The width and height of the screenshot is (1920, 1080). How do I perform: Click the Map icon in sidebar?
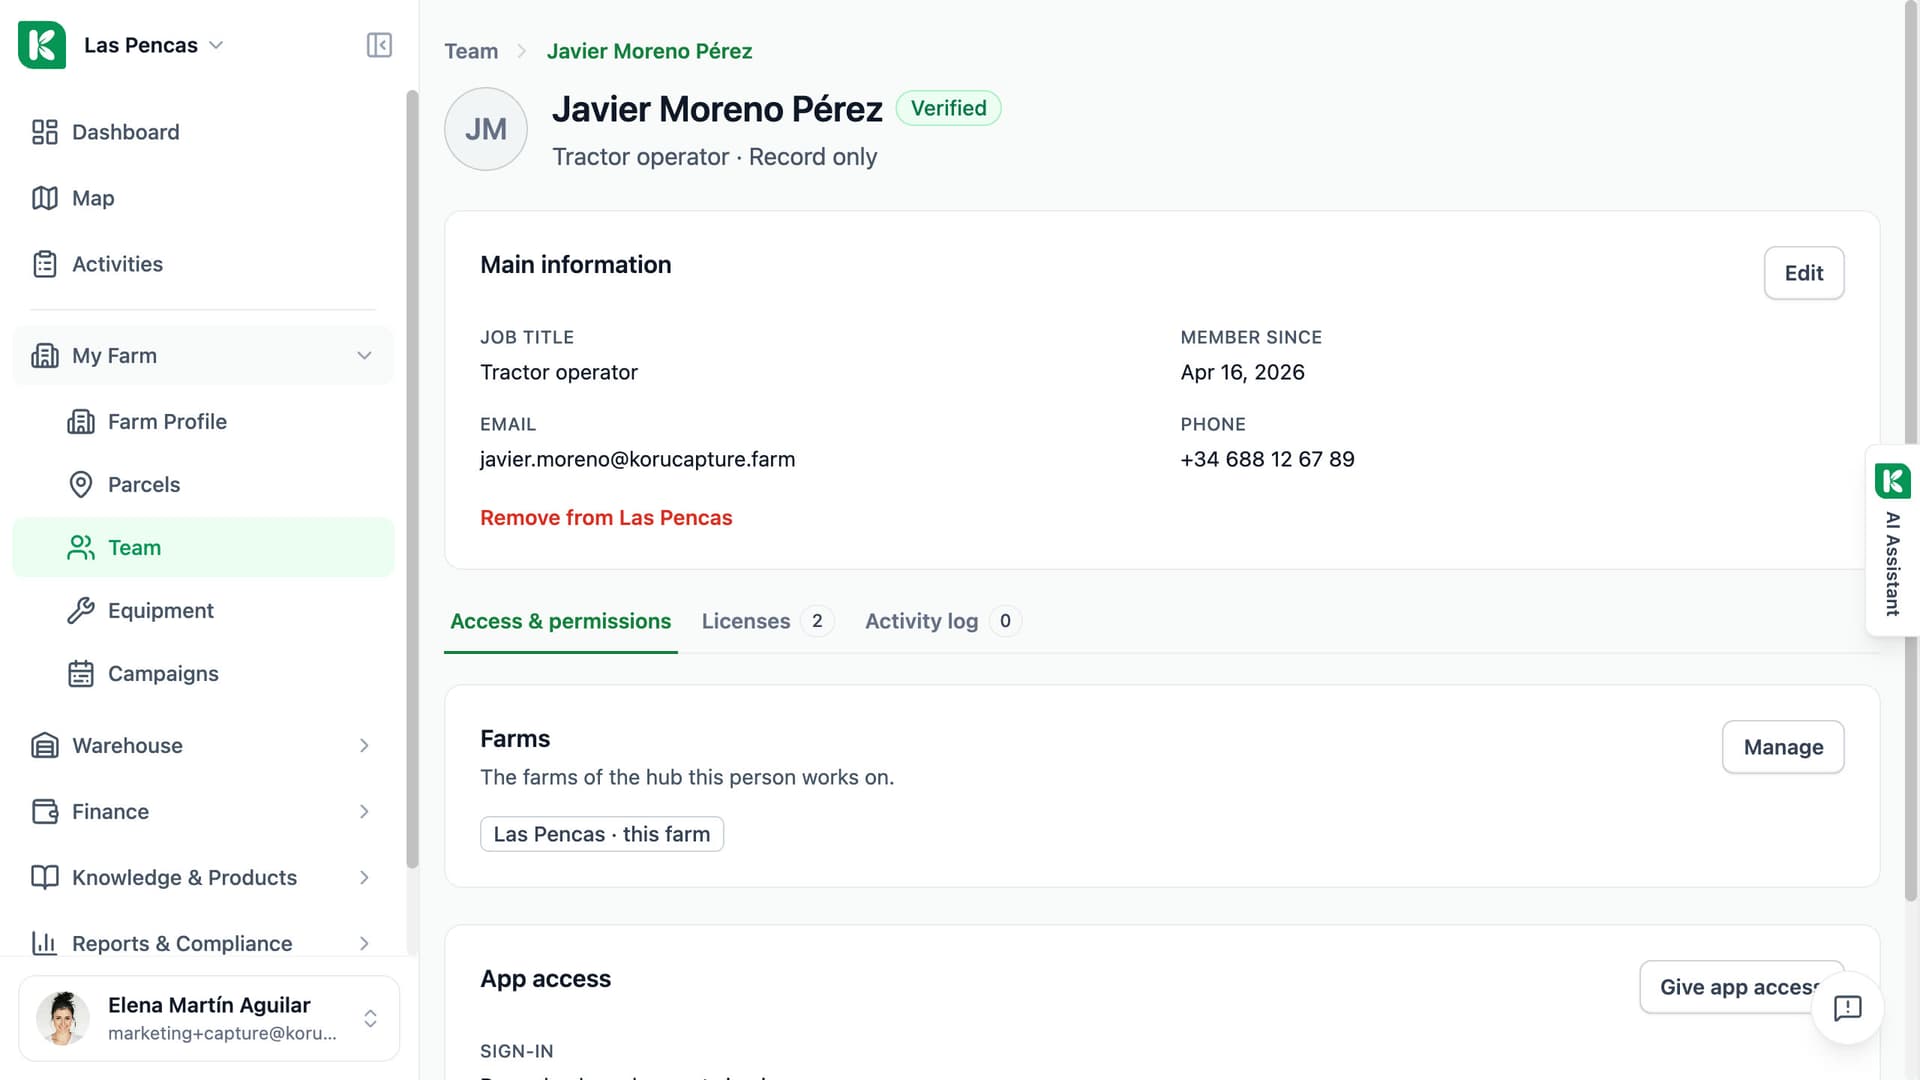point(45,198)
